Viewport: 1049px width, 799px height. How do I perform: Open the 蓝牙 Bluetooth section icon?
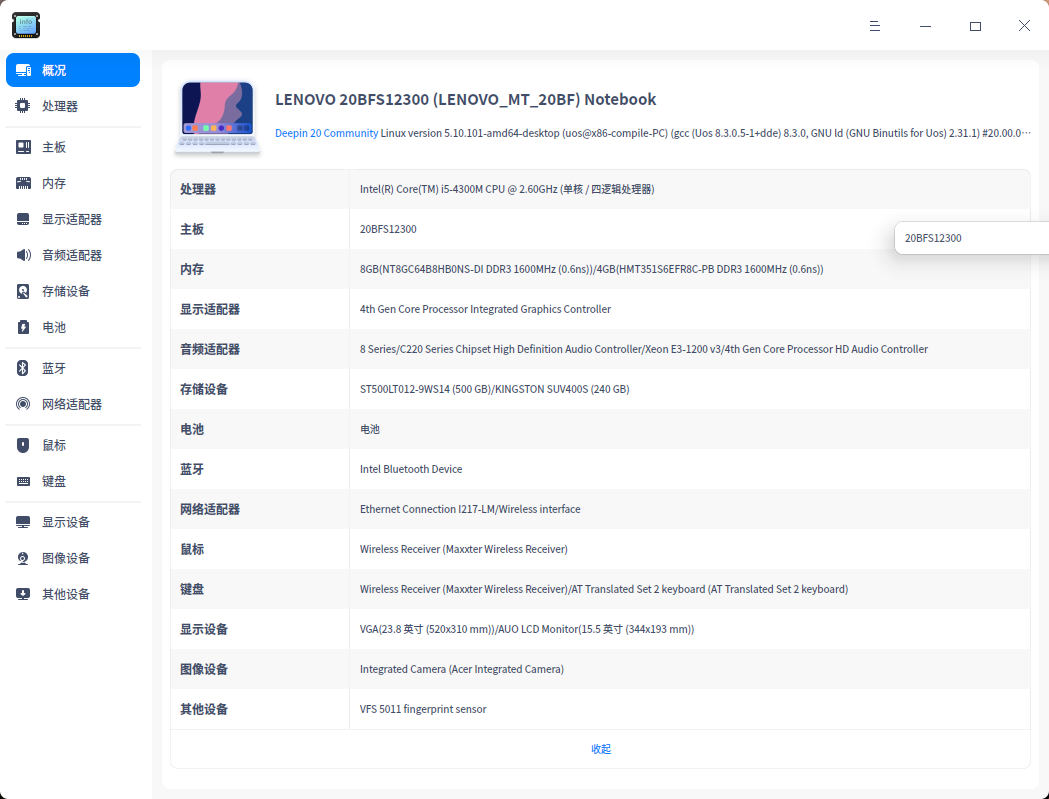click(x=22, y=368)
